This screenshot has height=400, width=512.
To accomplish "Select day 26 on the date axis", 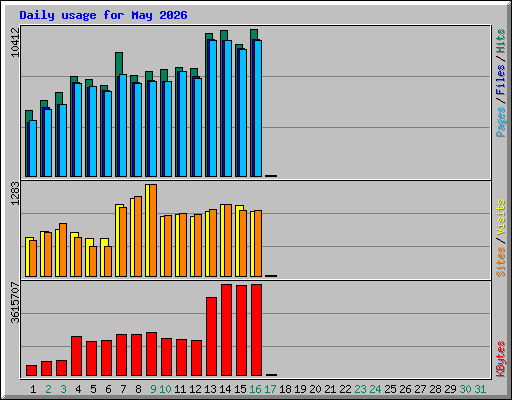I will (x=405, y=389).
